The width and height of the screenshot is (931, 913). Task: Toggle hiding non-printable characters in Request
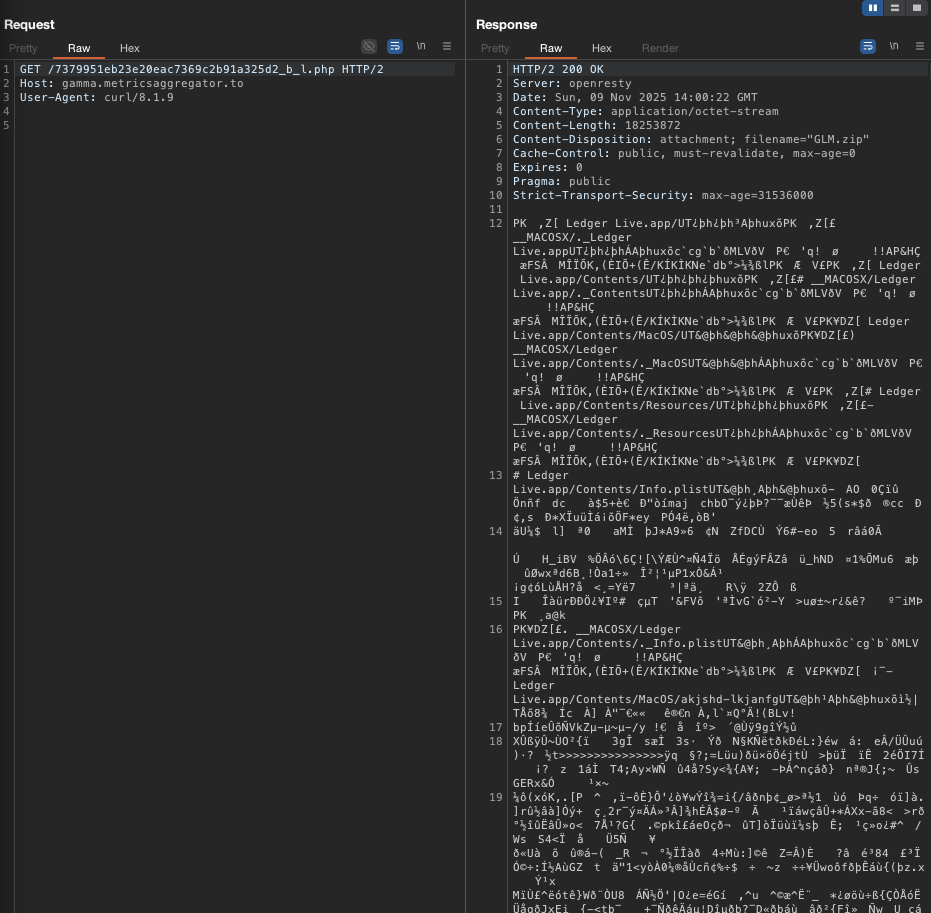coord(369,46)
